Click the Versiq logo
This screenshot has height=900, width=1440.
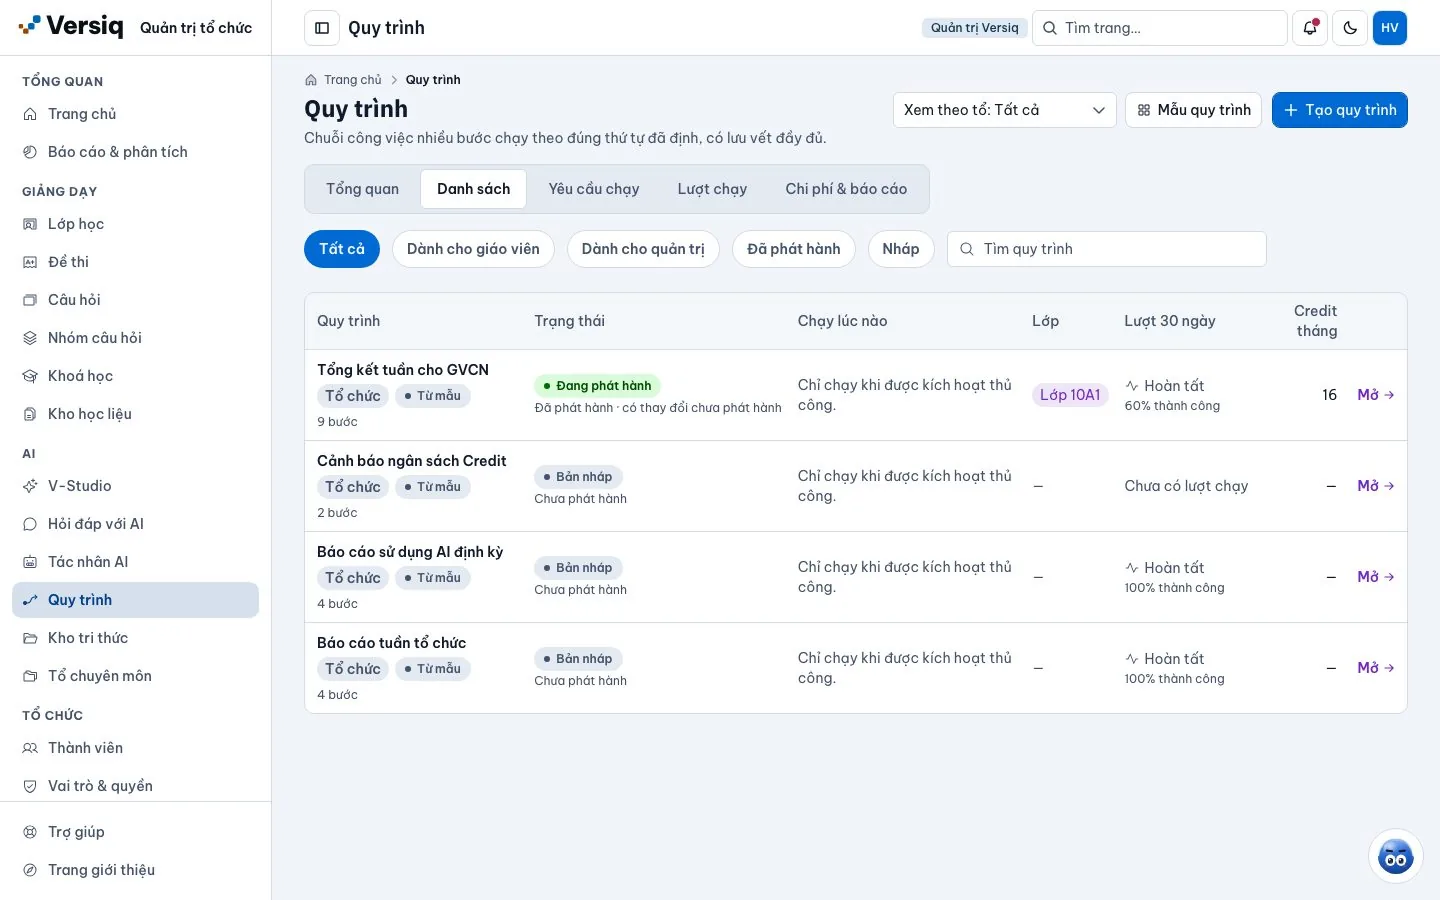coord(71,26)
